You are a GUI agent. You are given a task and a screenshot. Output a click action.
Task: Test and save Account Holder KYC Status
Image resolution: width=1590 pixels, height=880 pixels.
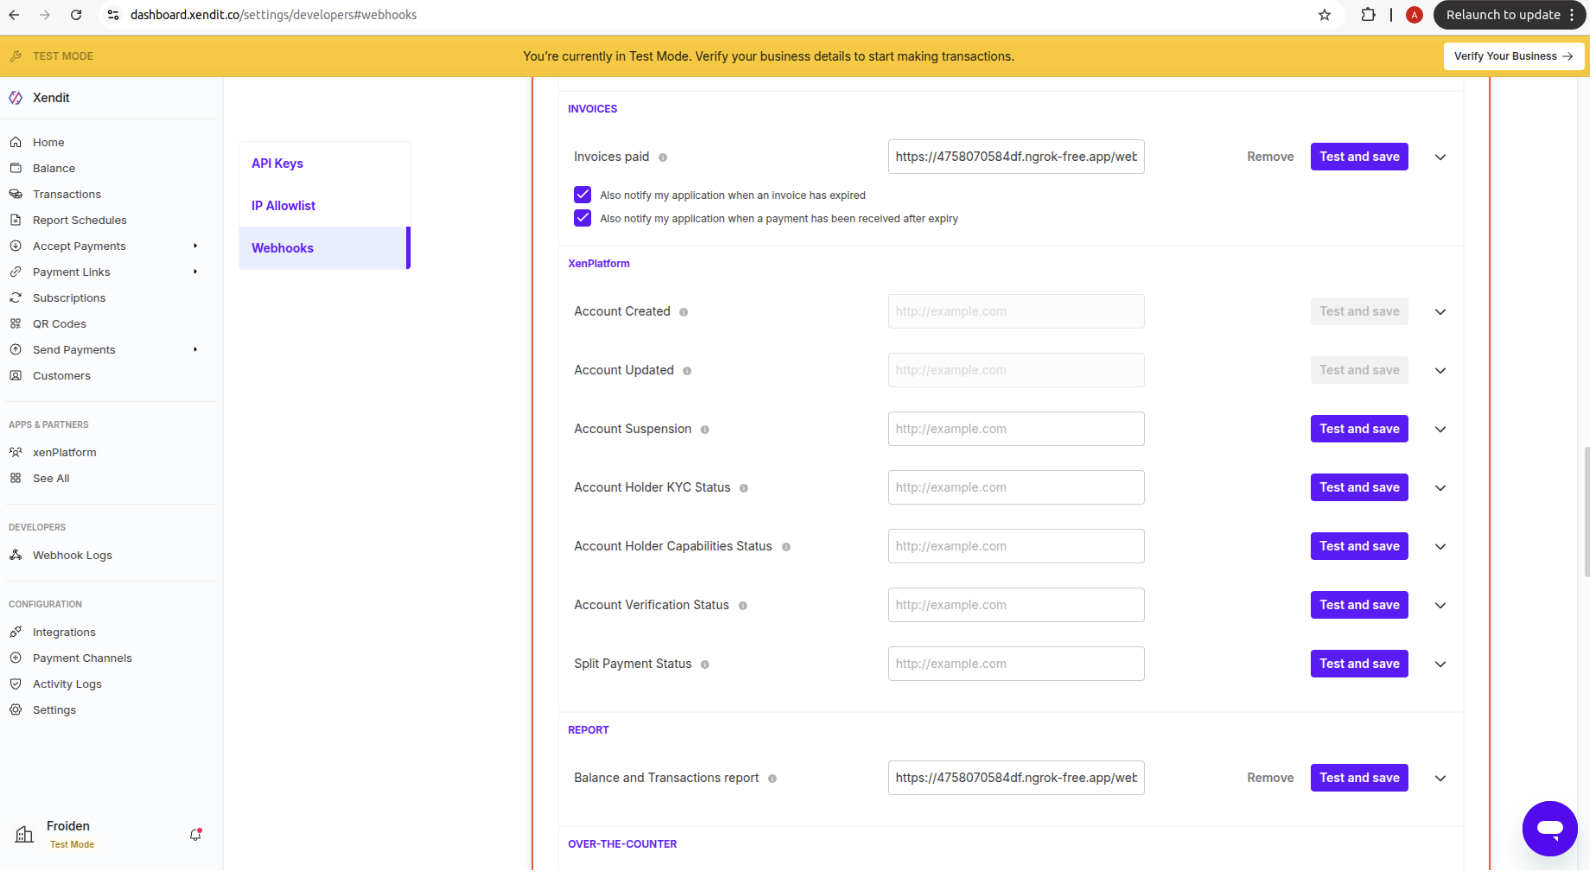tap(1359, 488)
